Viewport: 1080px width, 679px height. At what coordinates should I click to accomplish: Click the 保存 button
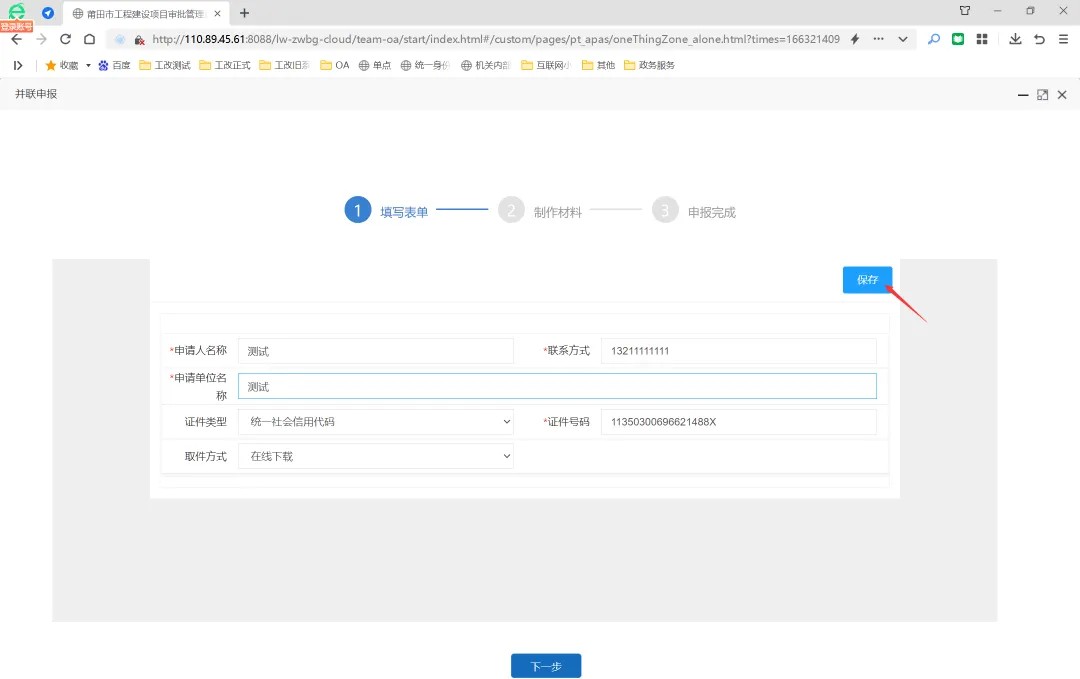[x=867, y=280]
